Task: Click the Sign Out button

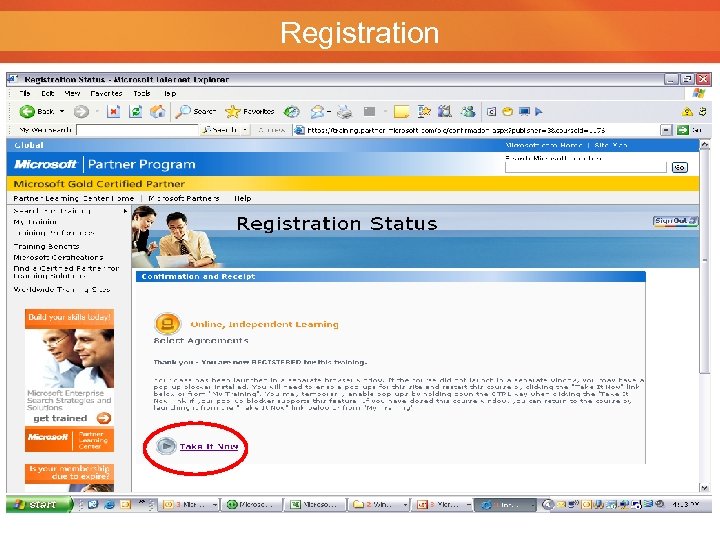Action: coord(675,221)
